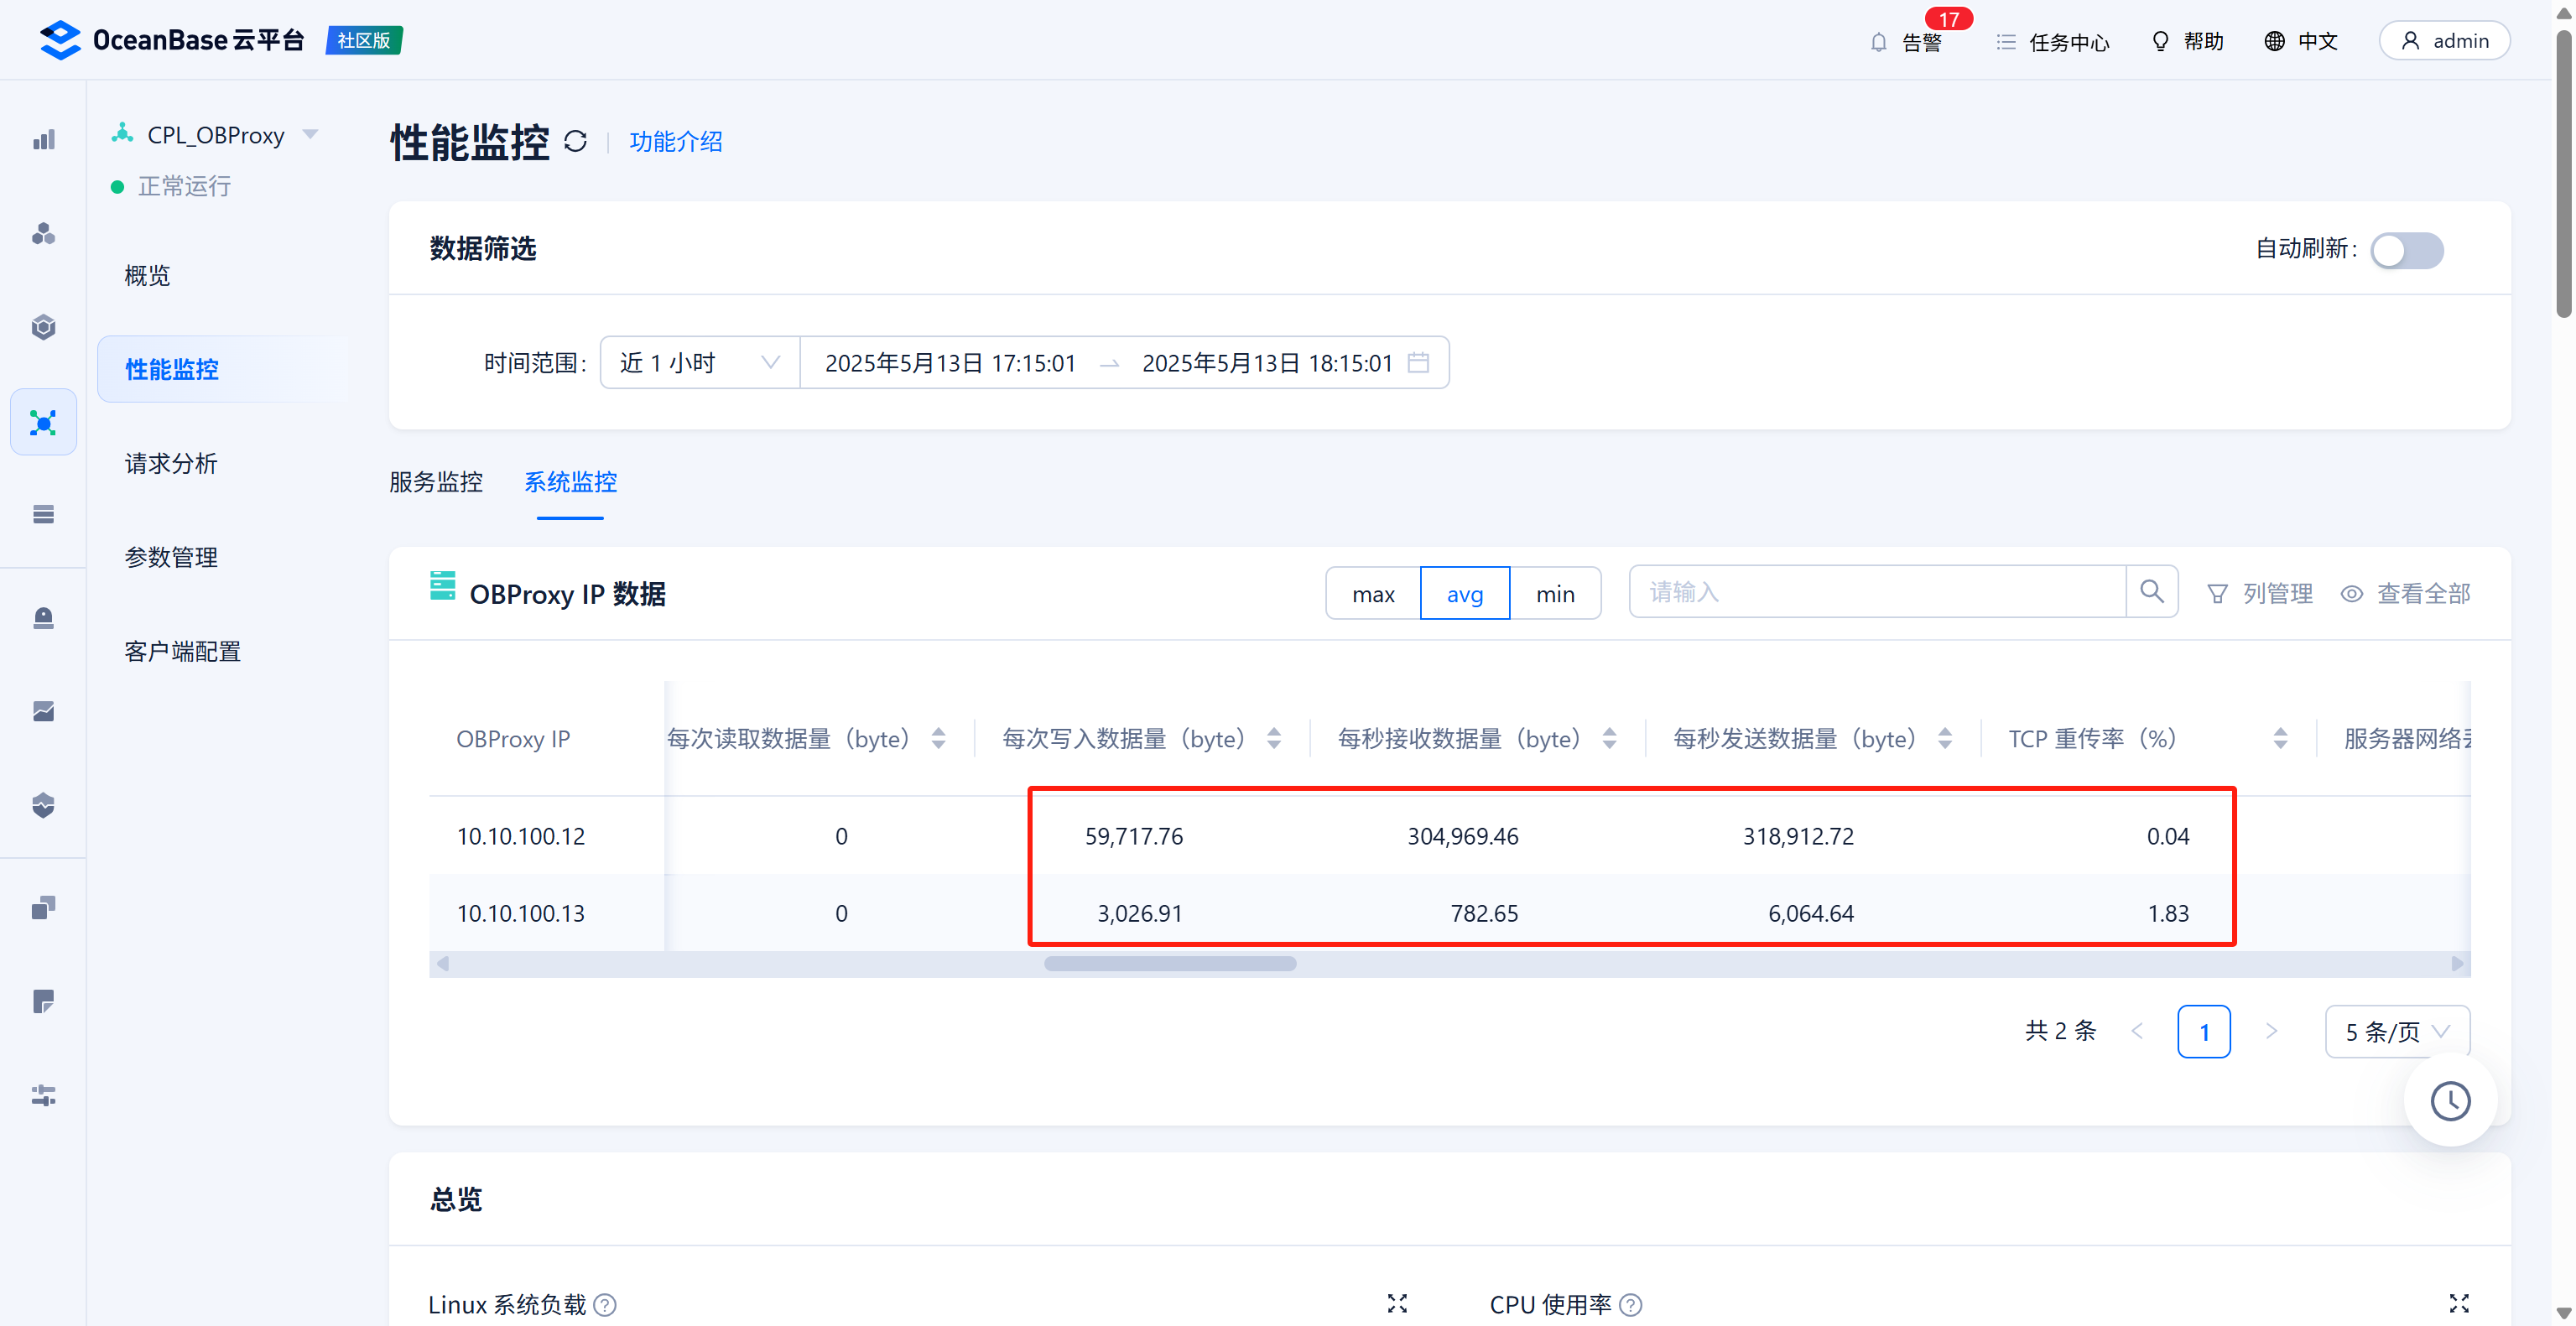Click the CPL_OBProxy cluster icon
The height and width of the screenshot is (1326, 2576).
(122, 133)
